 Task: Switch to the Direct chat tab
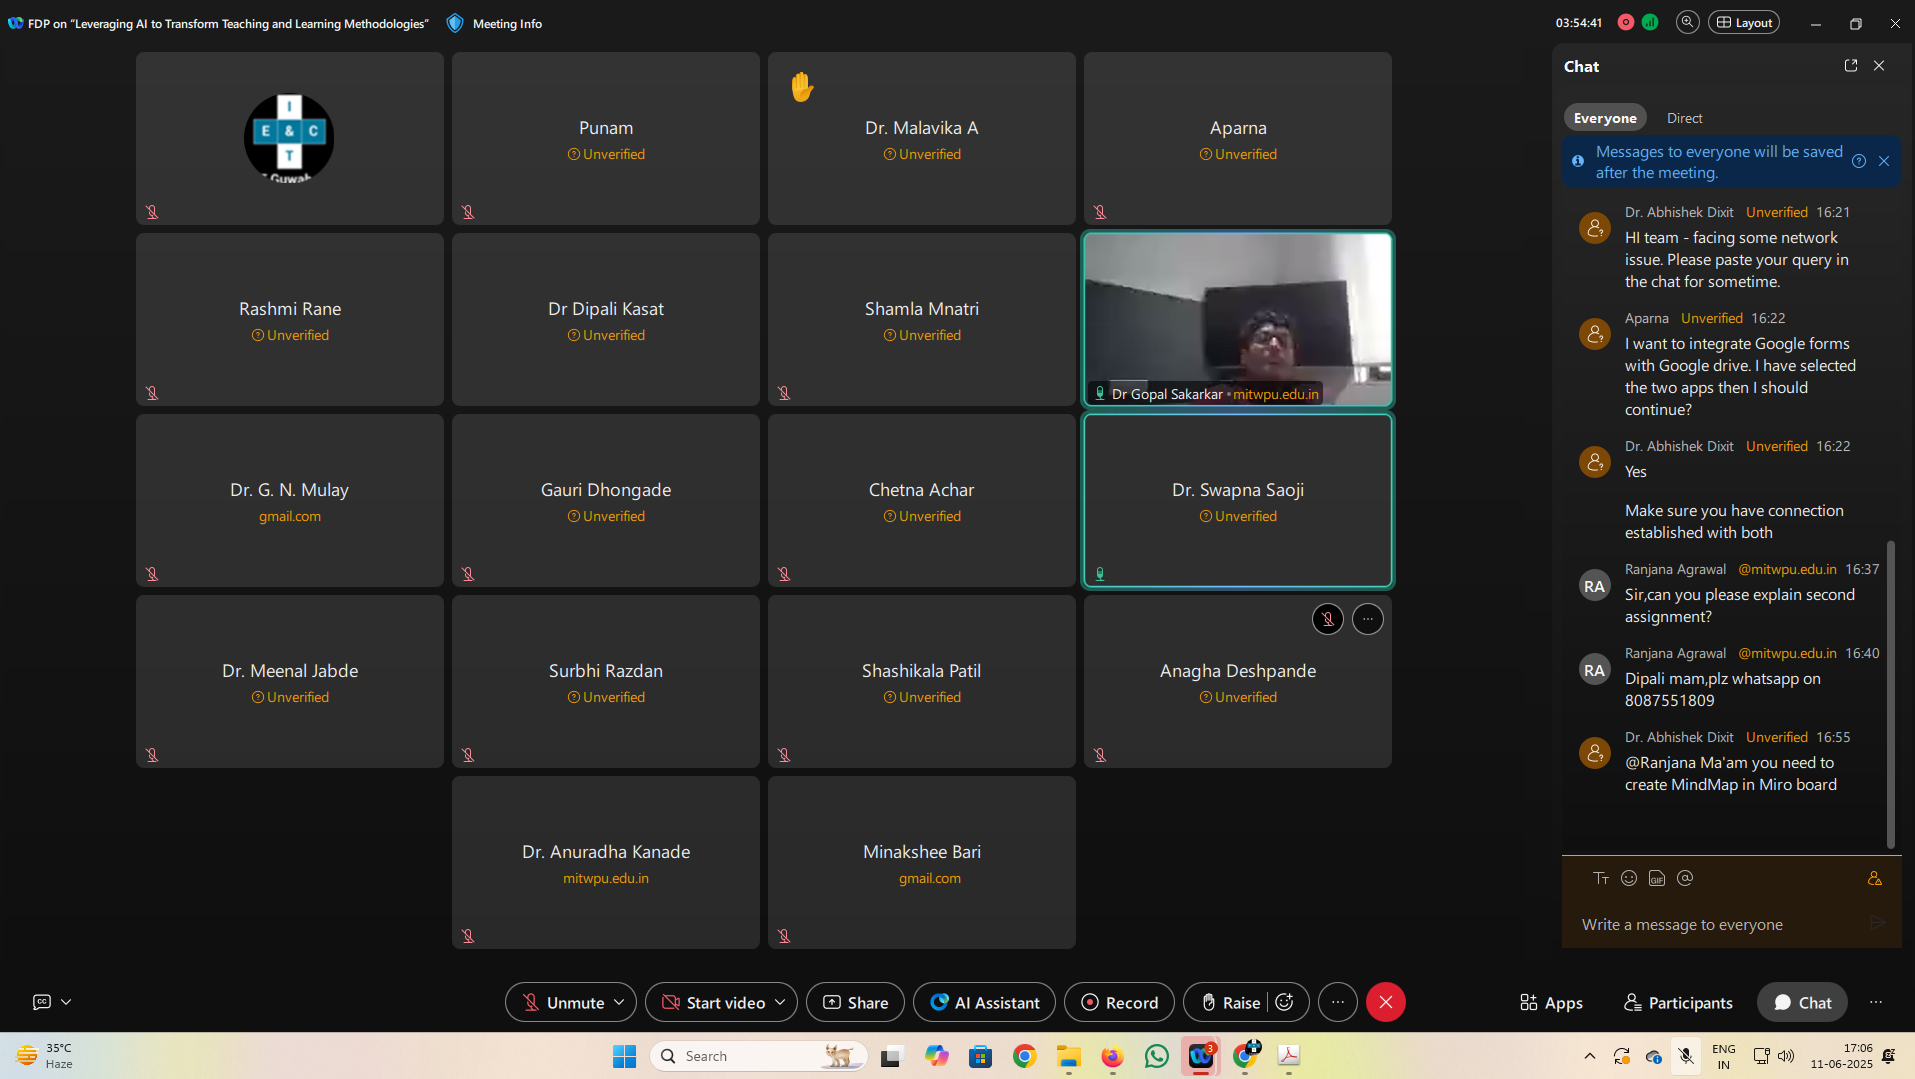pos(1684,118)
